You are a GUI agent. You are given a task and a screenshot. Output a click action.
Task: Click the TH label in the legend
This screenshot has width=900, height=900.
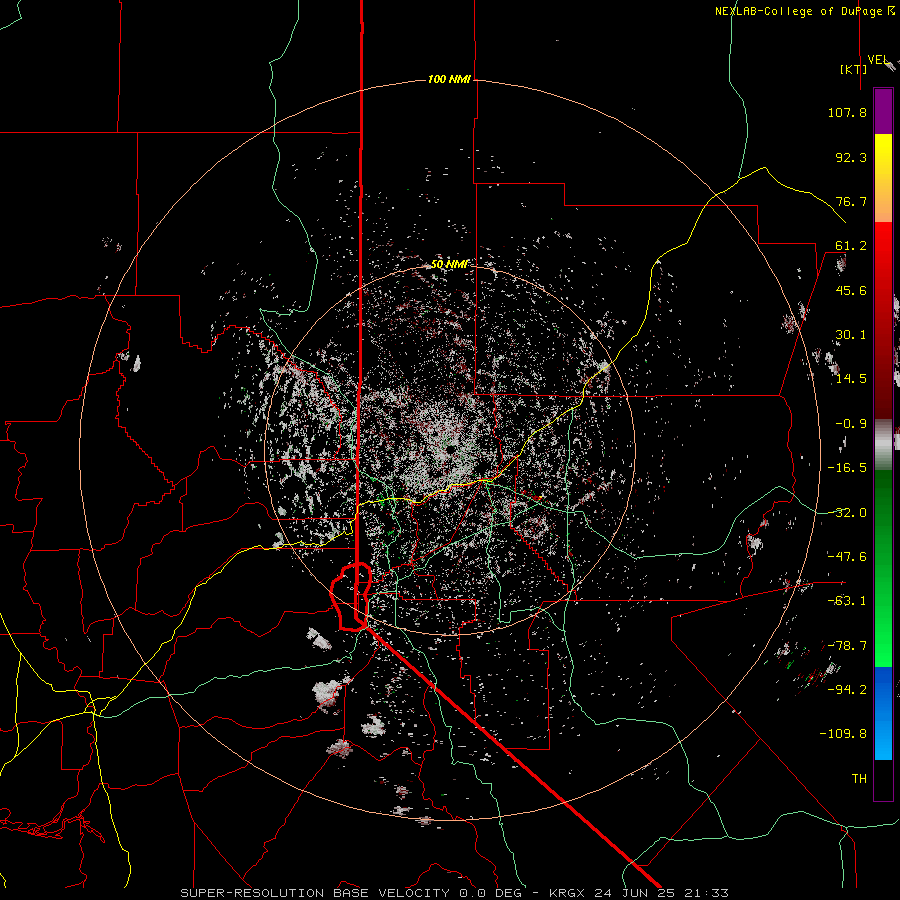coord(859,779)
